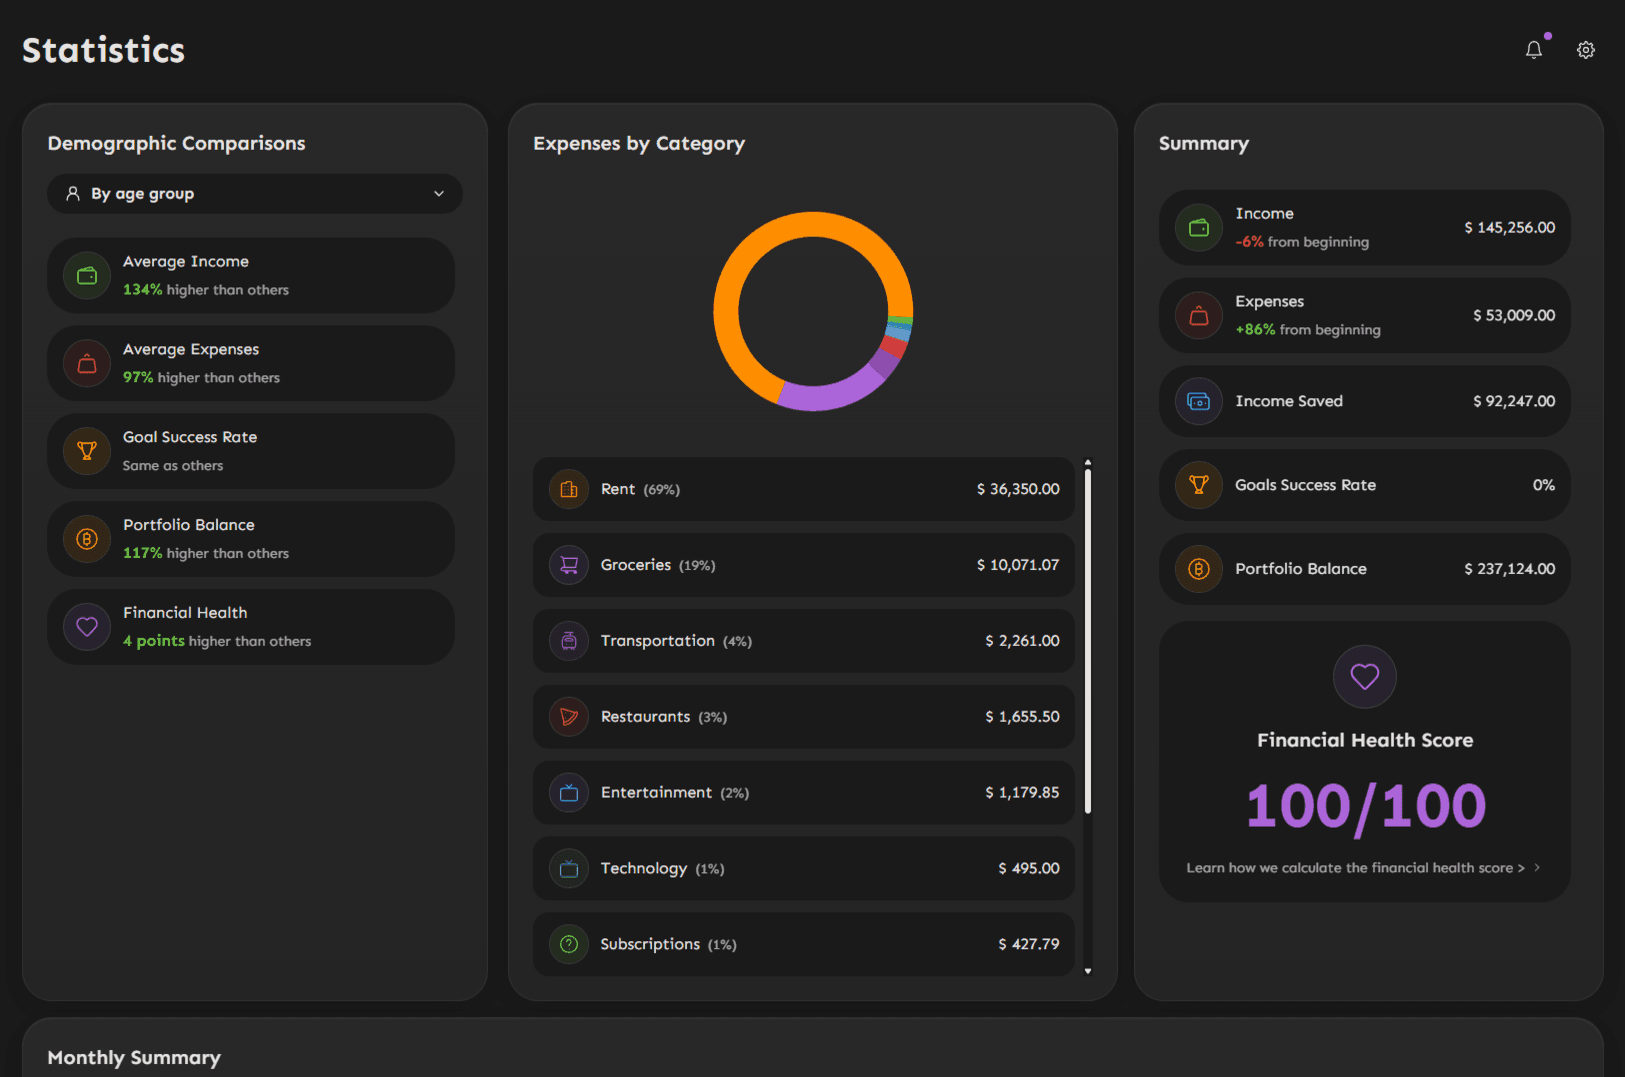1625x1077 pixels.
Task: Click the Summary Expenses bag icon
Action: [1199, 316]
